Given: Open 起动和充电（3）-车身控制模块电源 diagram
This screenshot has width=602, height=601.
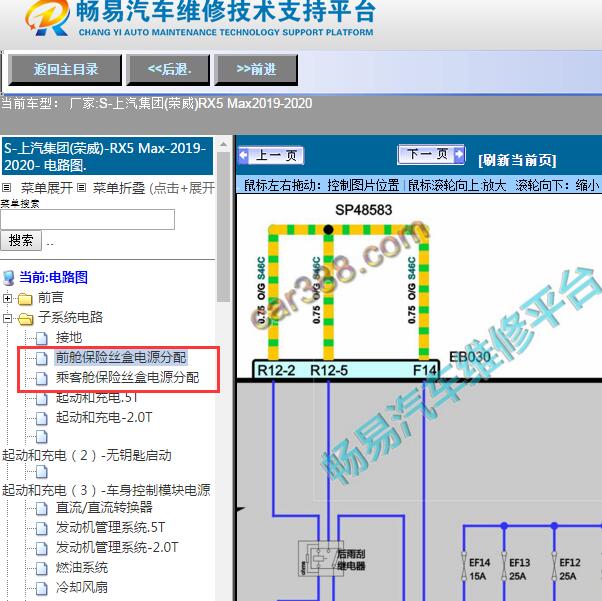Looking at the screenshot, I should 106,490.
